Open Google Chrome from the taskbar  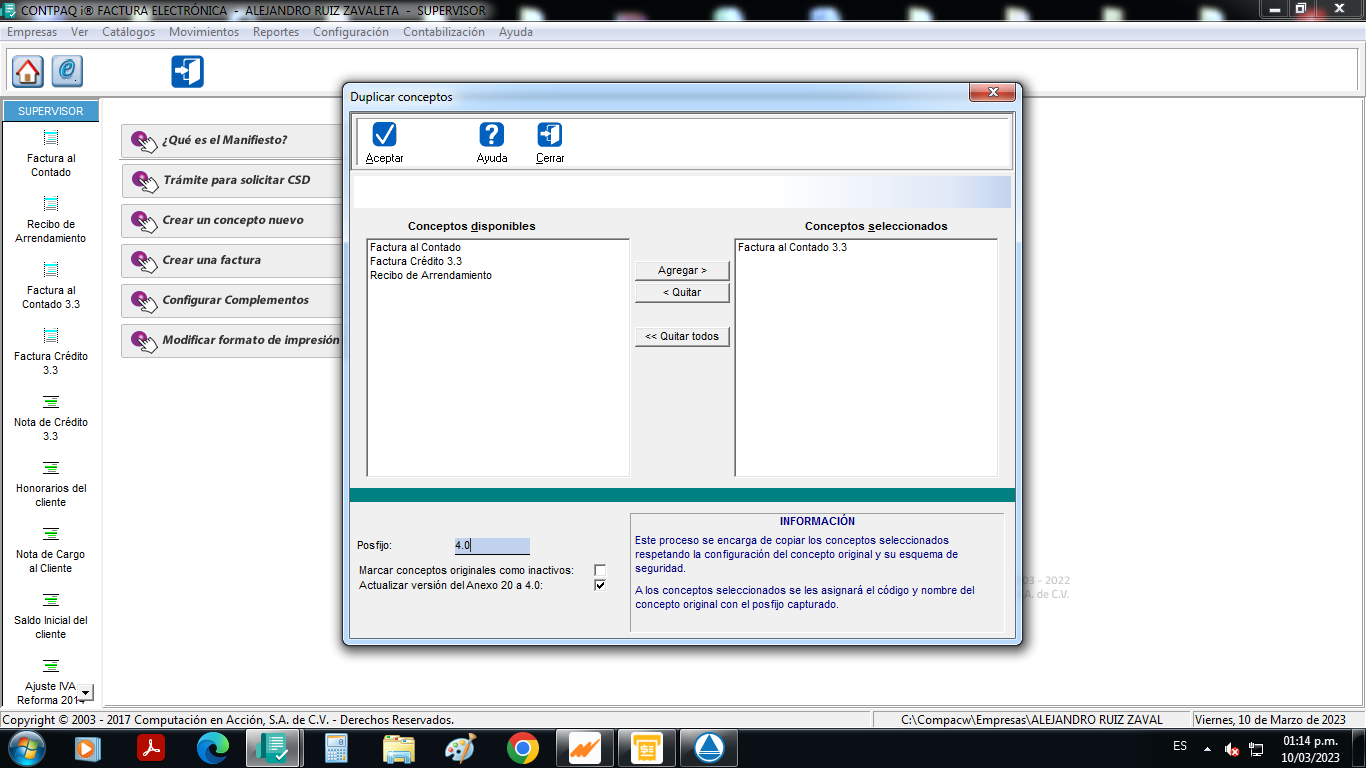tap(522, 747)
